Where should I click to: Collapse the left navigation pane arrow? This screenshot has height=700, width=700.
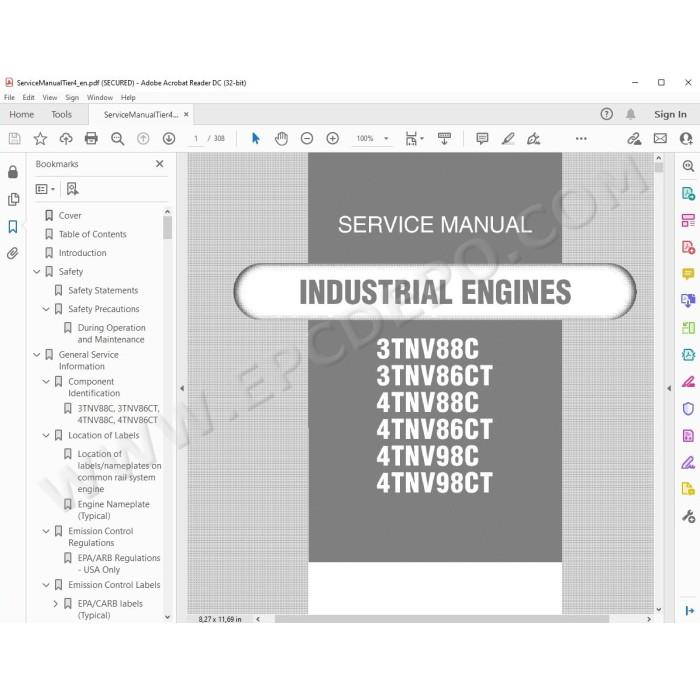tap(182, 388)
